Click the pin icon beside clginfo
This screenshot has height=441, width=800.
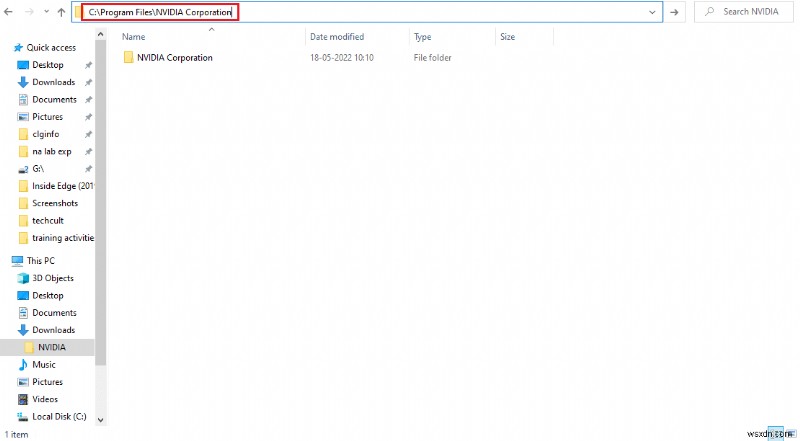pyautogui.click(x=88, y=135)
